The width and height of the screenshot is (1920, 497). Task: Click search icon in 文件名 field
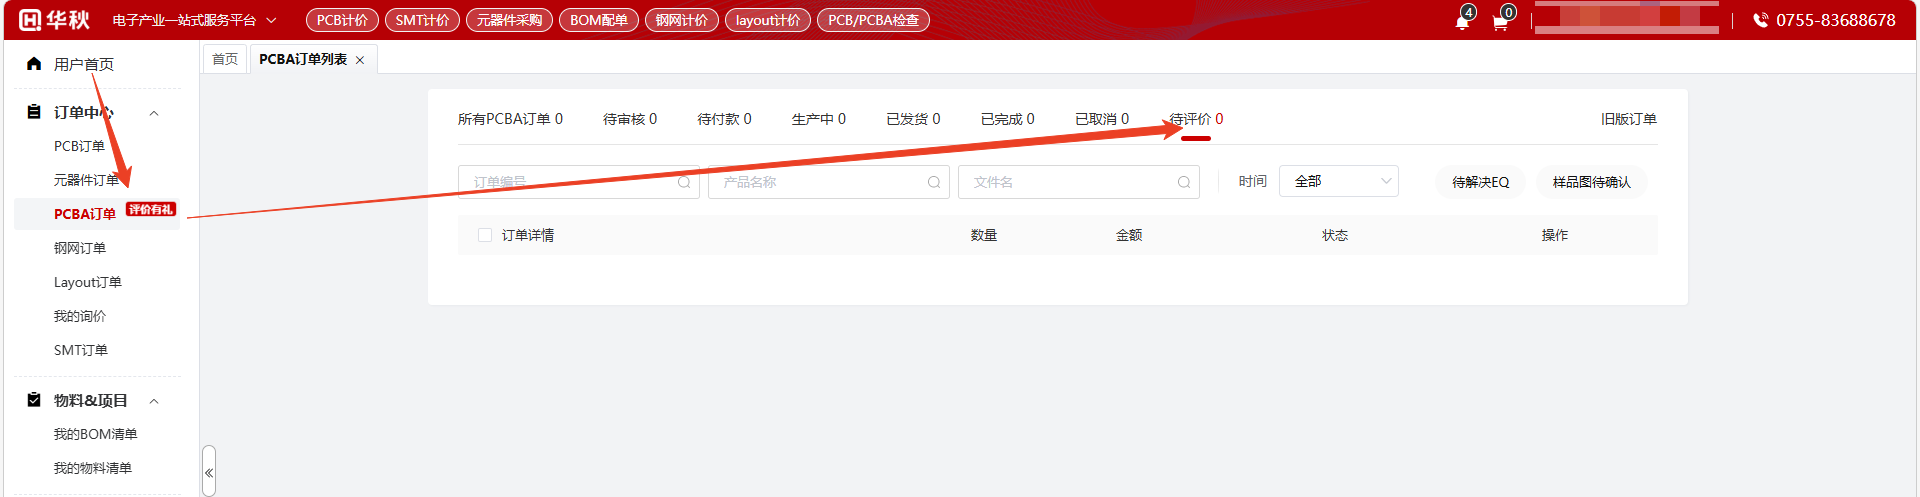(x=1184, y=182)
